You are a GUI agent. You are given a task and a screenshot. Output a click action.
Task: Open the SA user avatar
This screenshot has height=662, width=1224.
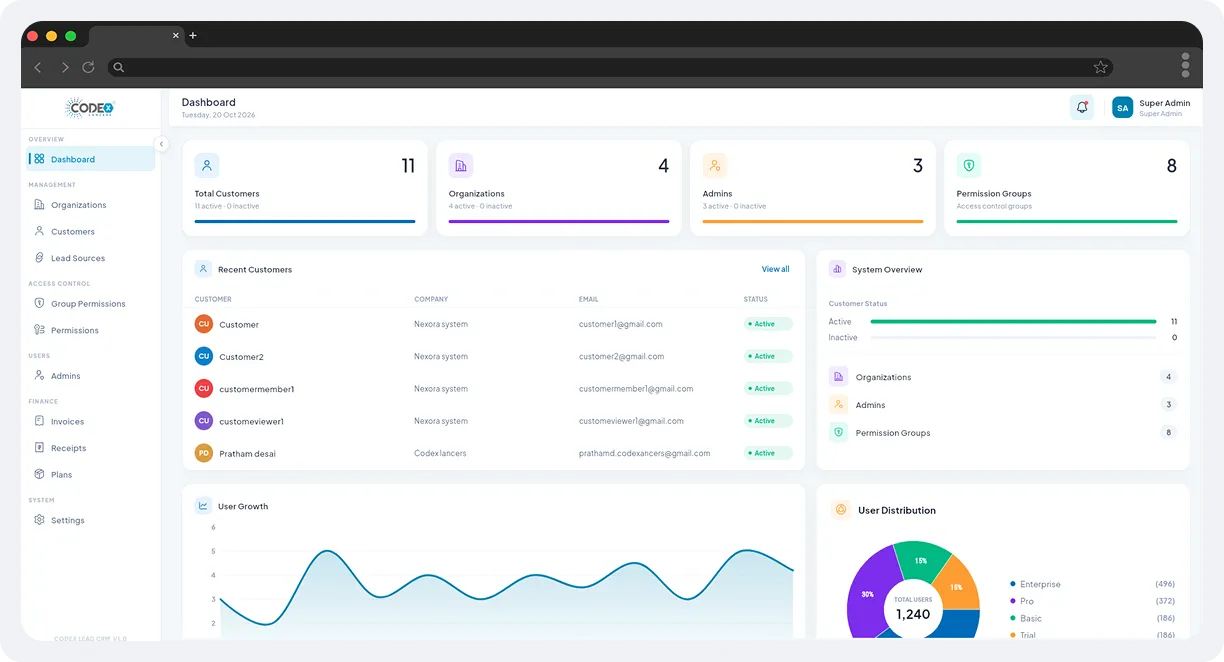[x=1122, y=107]
